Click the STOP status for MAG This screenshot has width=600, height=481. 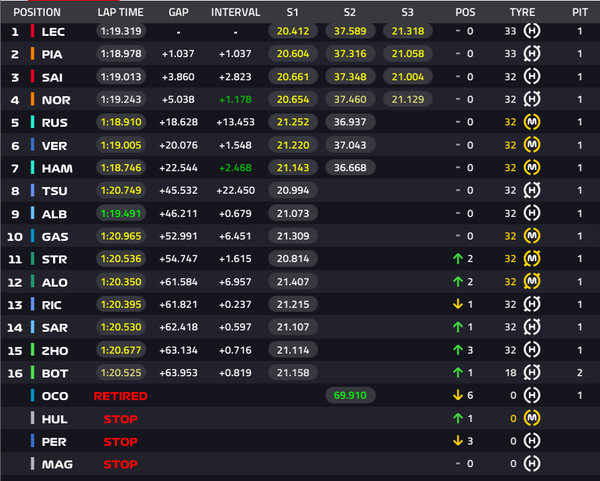tap(121, 464)
